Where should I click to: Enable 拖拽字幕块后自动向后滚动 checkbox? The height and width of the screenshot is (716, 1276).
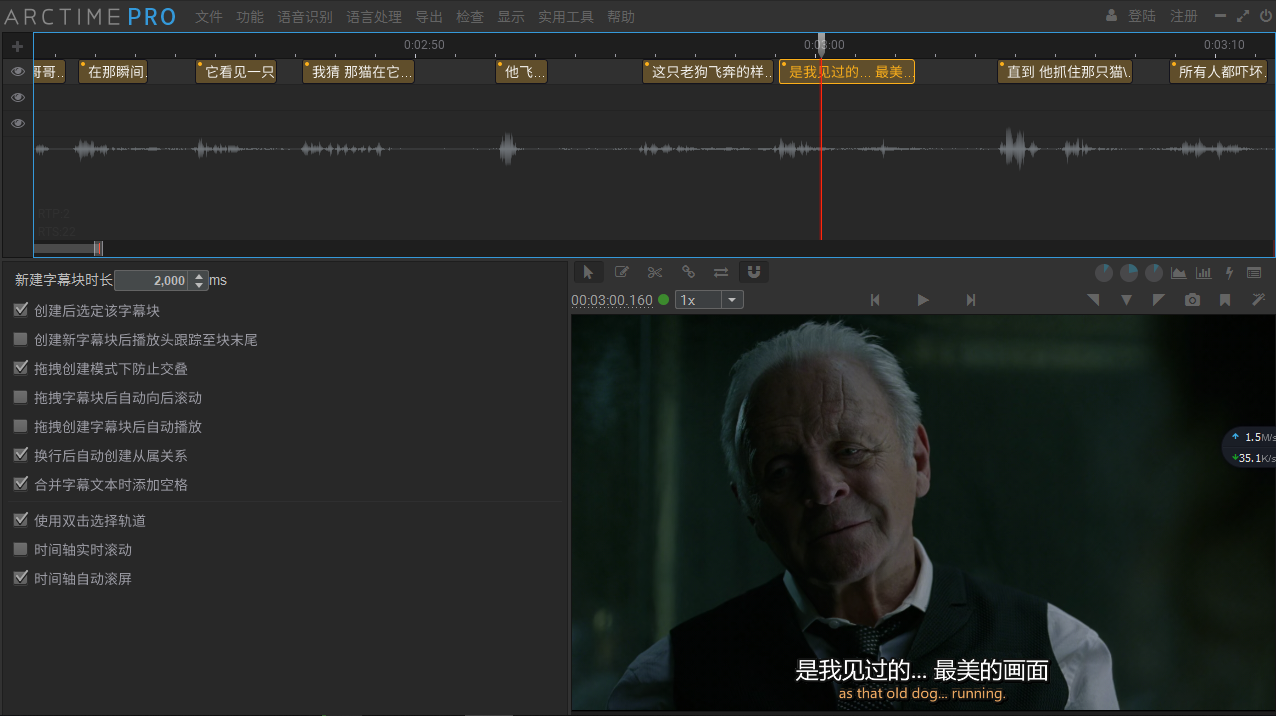pos(21,397)
